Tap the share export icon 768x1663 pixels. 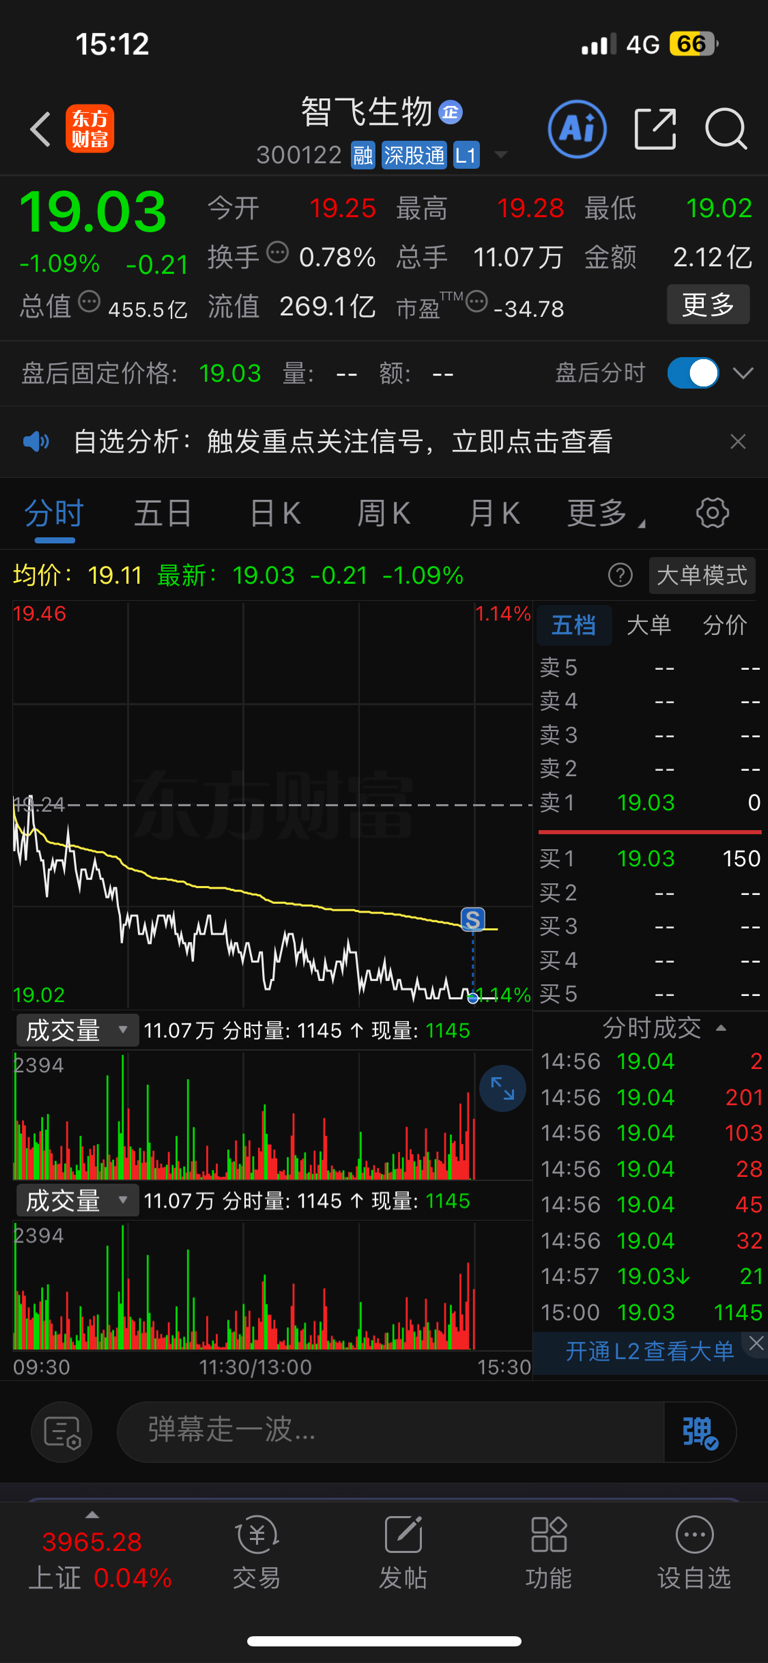(x=655, y=129)
